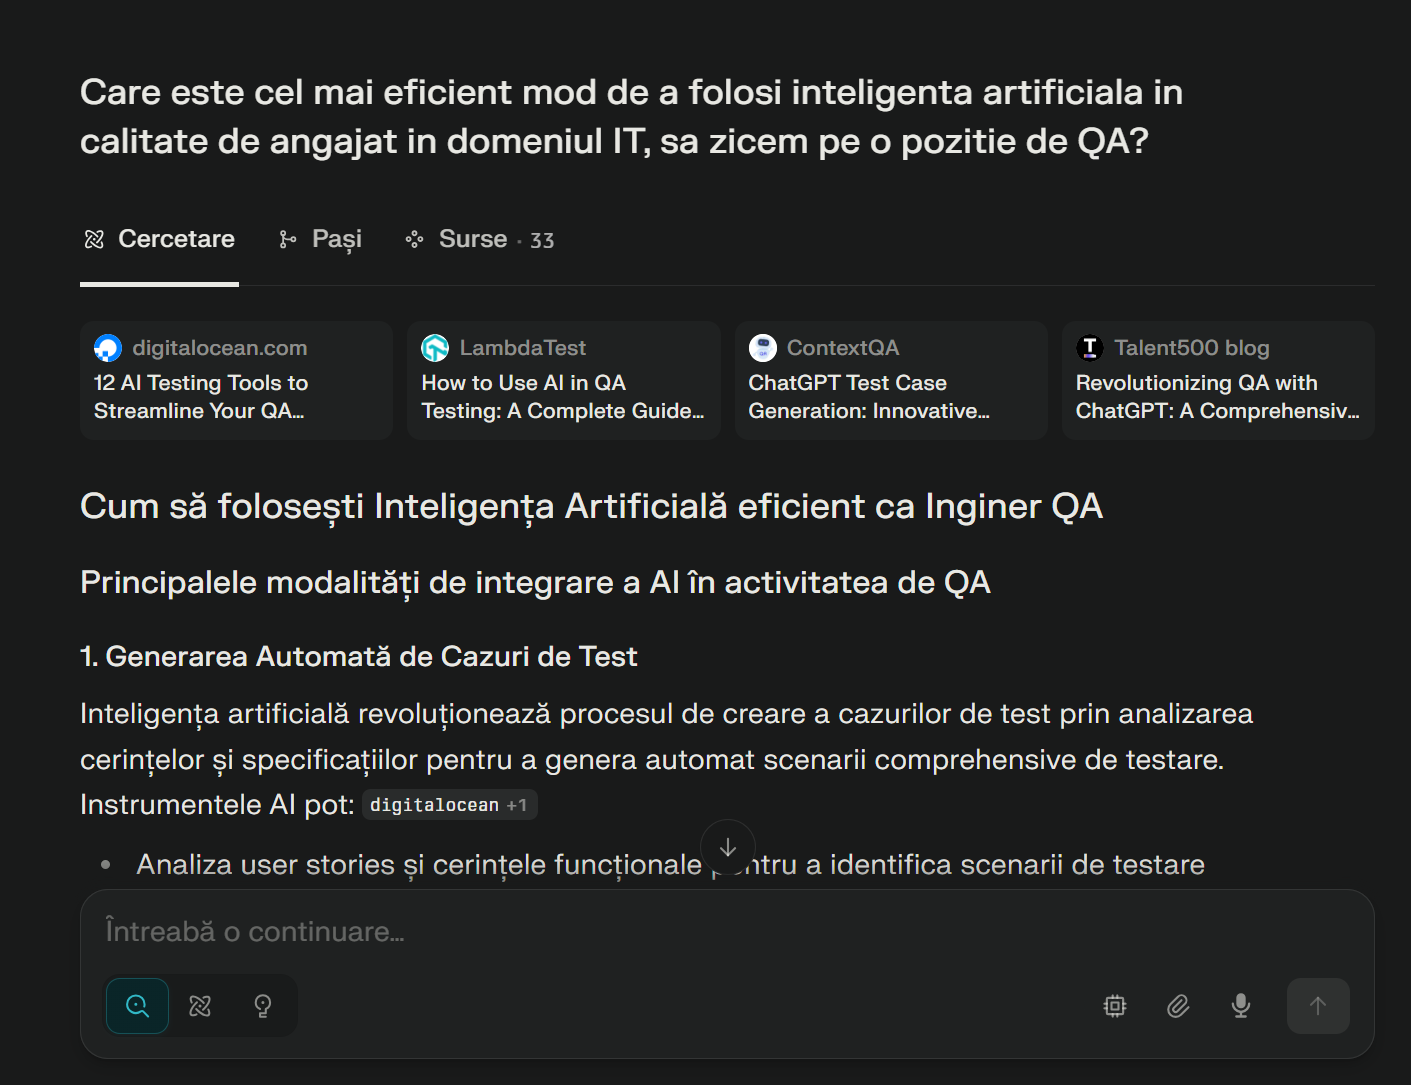Switch to the Pași tab
Image resolution: width=1411 pixels, height=1085 pixels.
tap(321, 239)
